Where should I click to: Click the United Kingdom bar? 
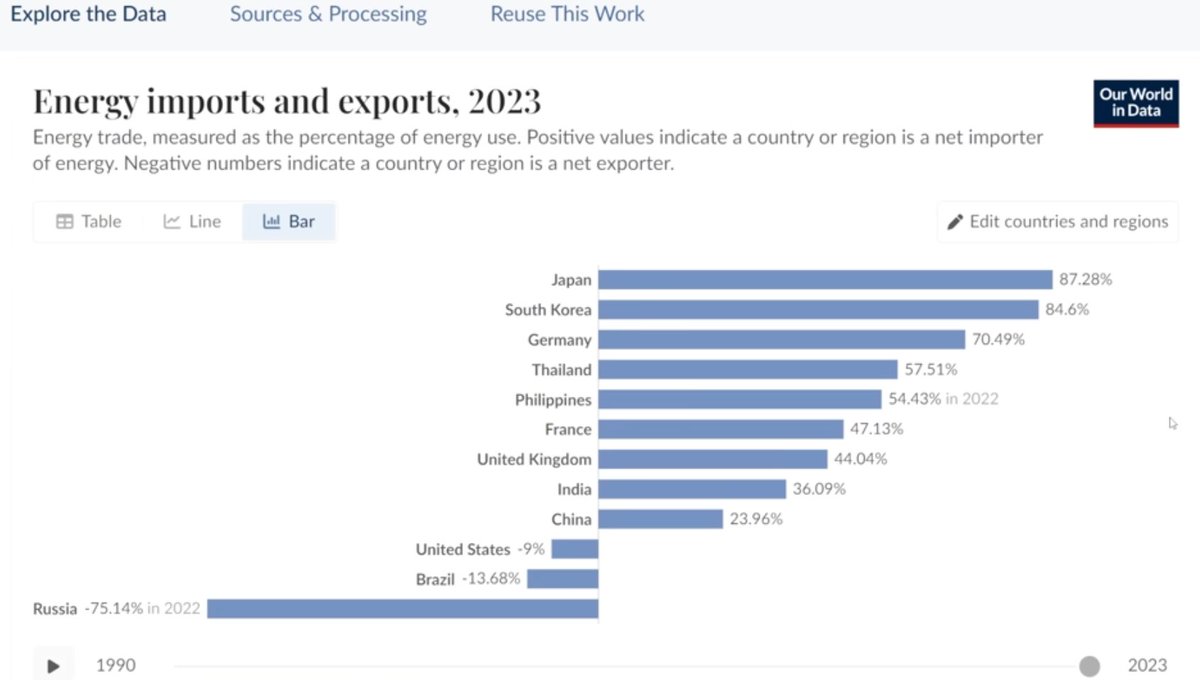click(x=713, y=460)
